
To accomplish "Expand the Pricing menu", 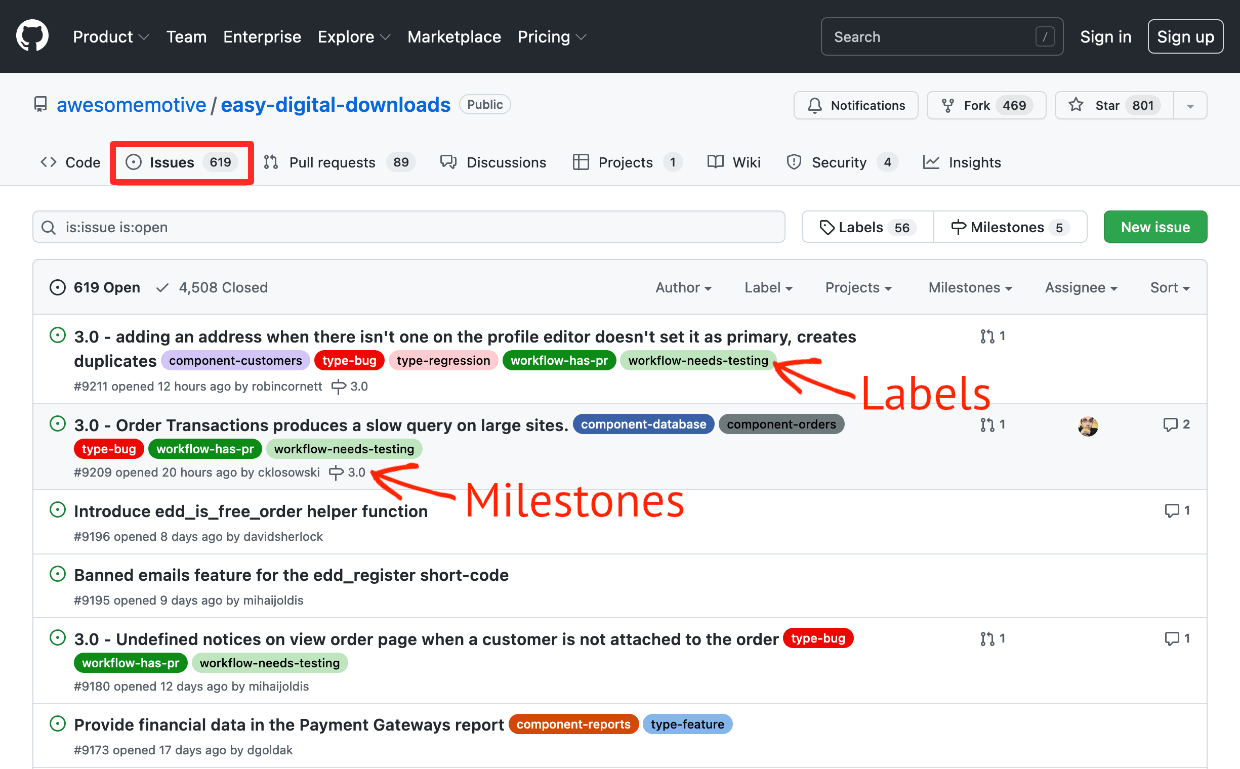I will point(552,37).
